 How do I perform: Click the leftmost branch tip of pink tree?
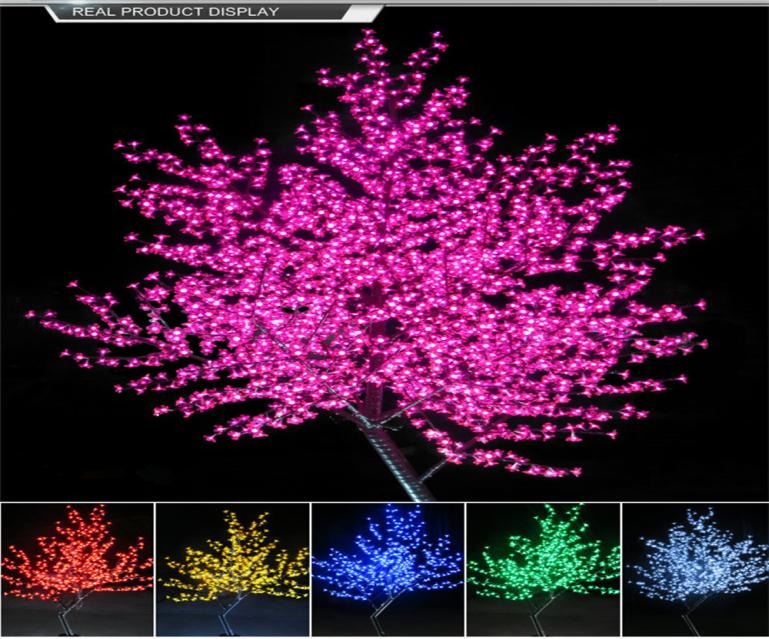[x=32, y=314]
